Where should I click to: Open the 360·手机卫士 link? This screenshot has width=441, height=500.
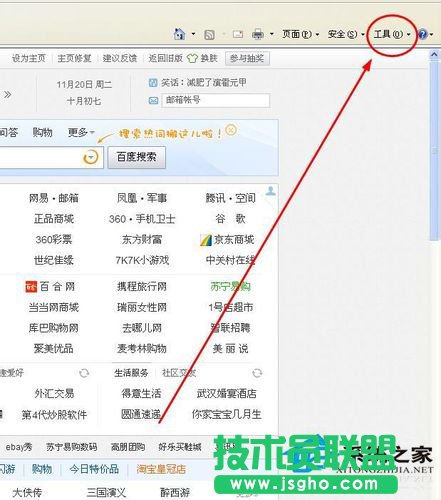point(142,219)
